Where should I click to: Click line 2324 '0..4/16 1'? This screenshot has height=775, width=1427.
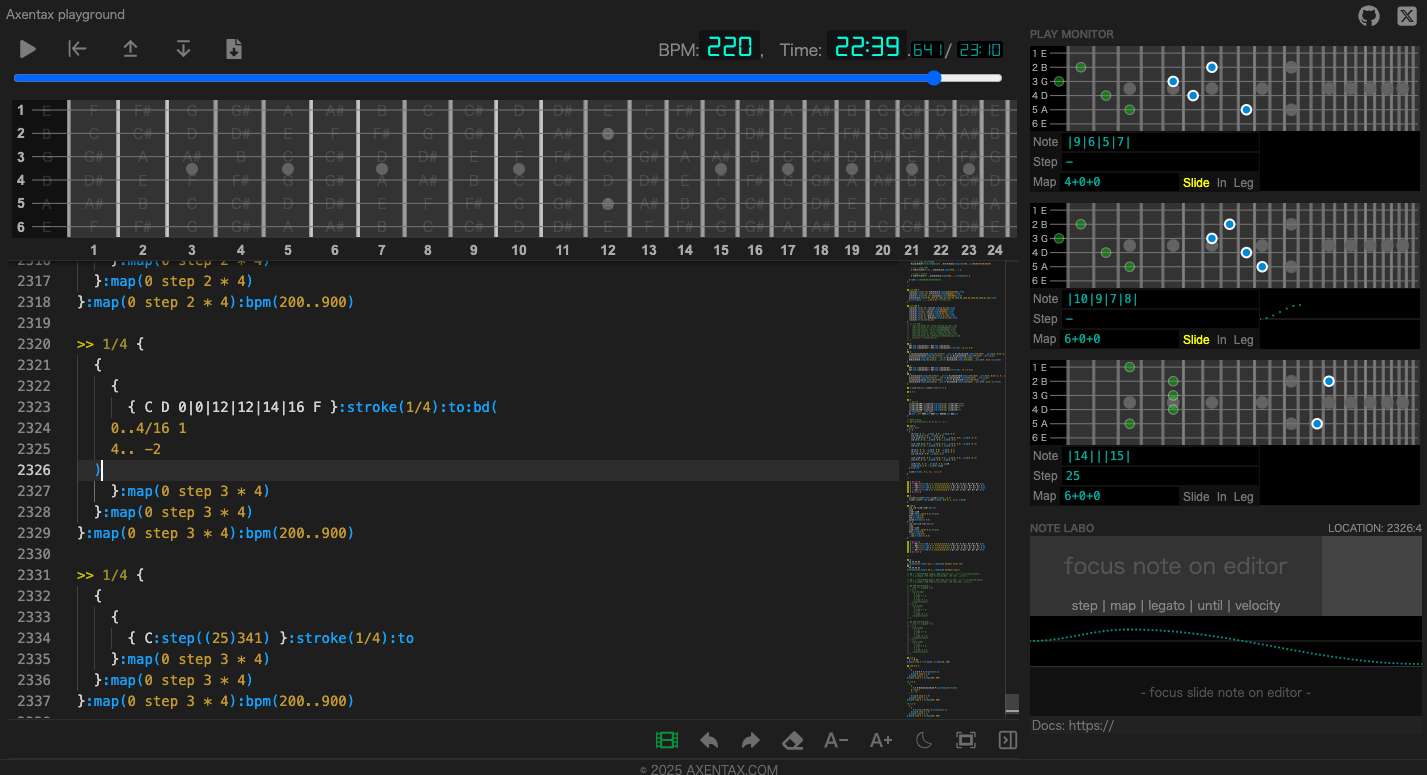coord(148,428)
